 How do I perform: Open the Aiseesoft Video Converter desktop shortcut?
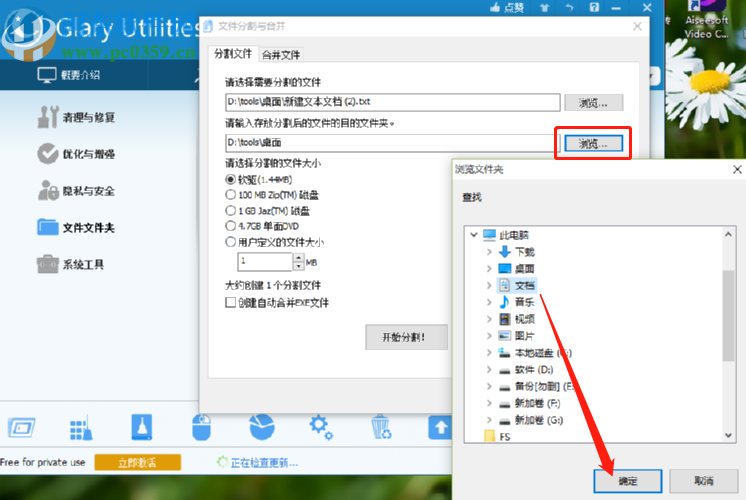(x=706, y=20)
